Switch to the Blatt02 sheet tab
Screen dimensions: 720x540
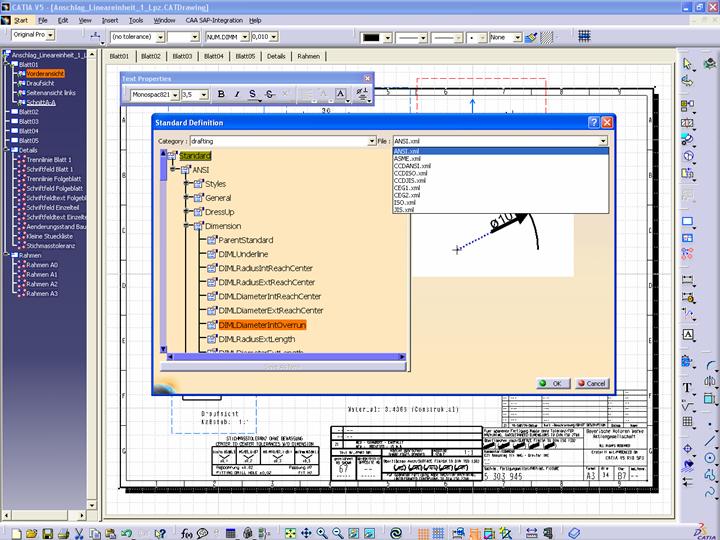(x=151, y=56)
